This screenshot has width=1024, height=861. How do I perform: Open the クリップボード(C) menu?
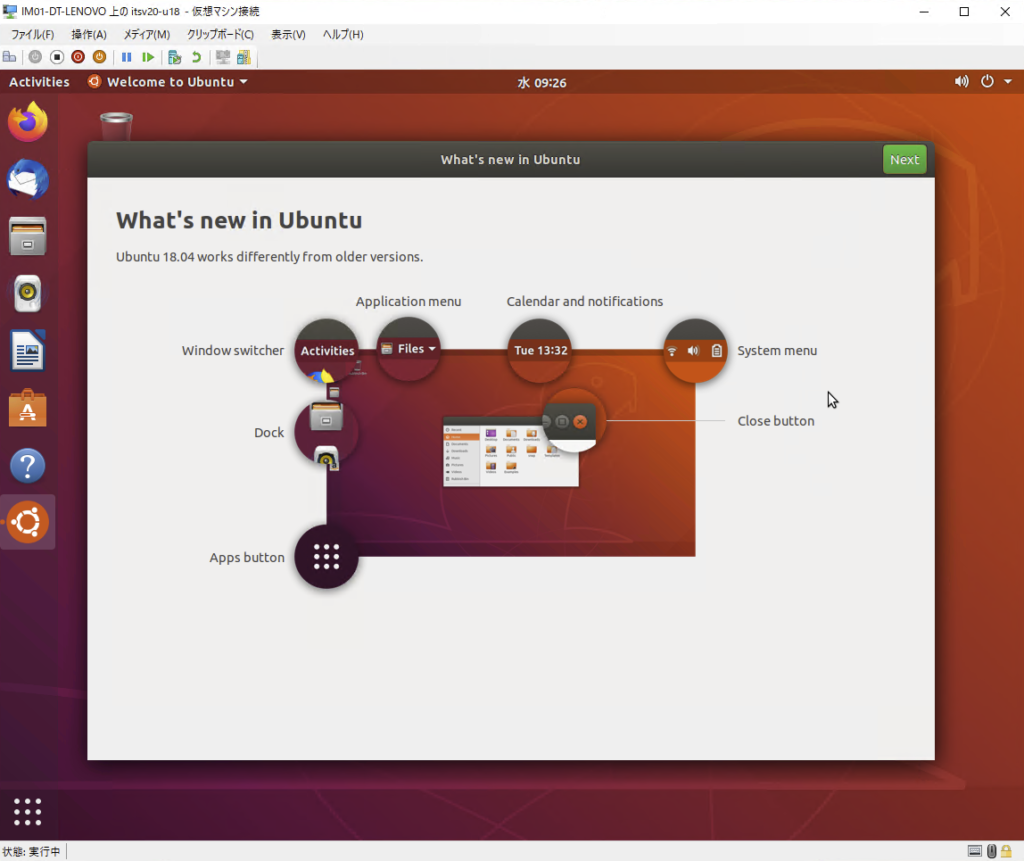(220, 35)
